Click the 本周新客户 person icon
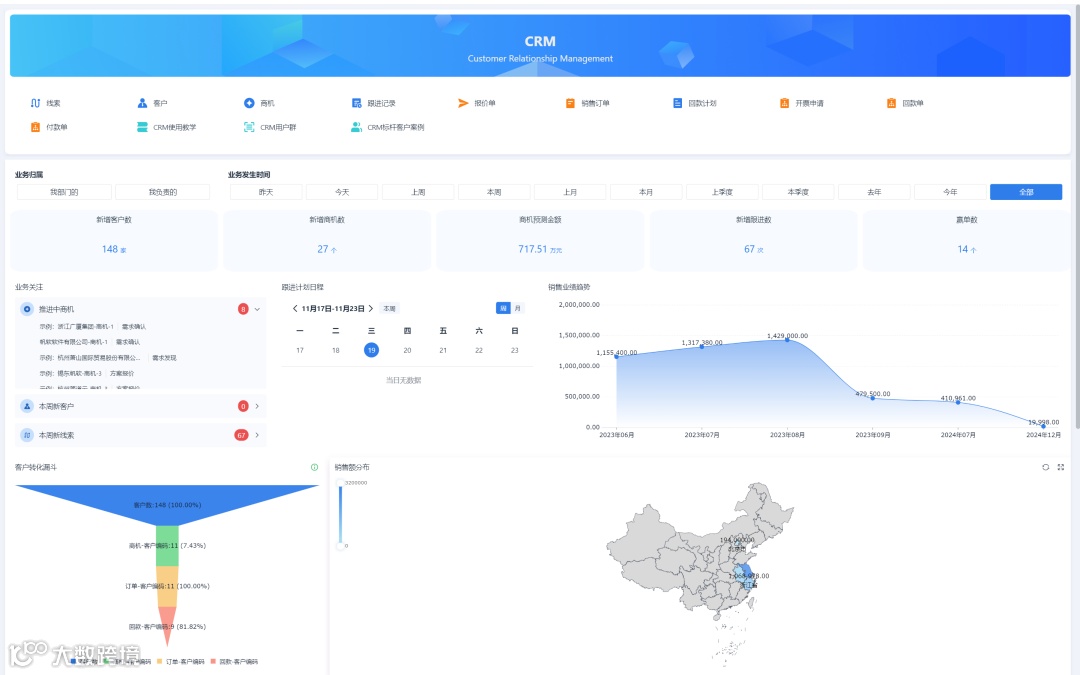 pyautogui.click(x=27, y=406)
